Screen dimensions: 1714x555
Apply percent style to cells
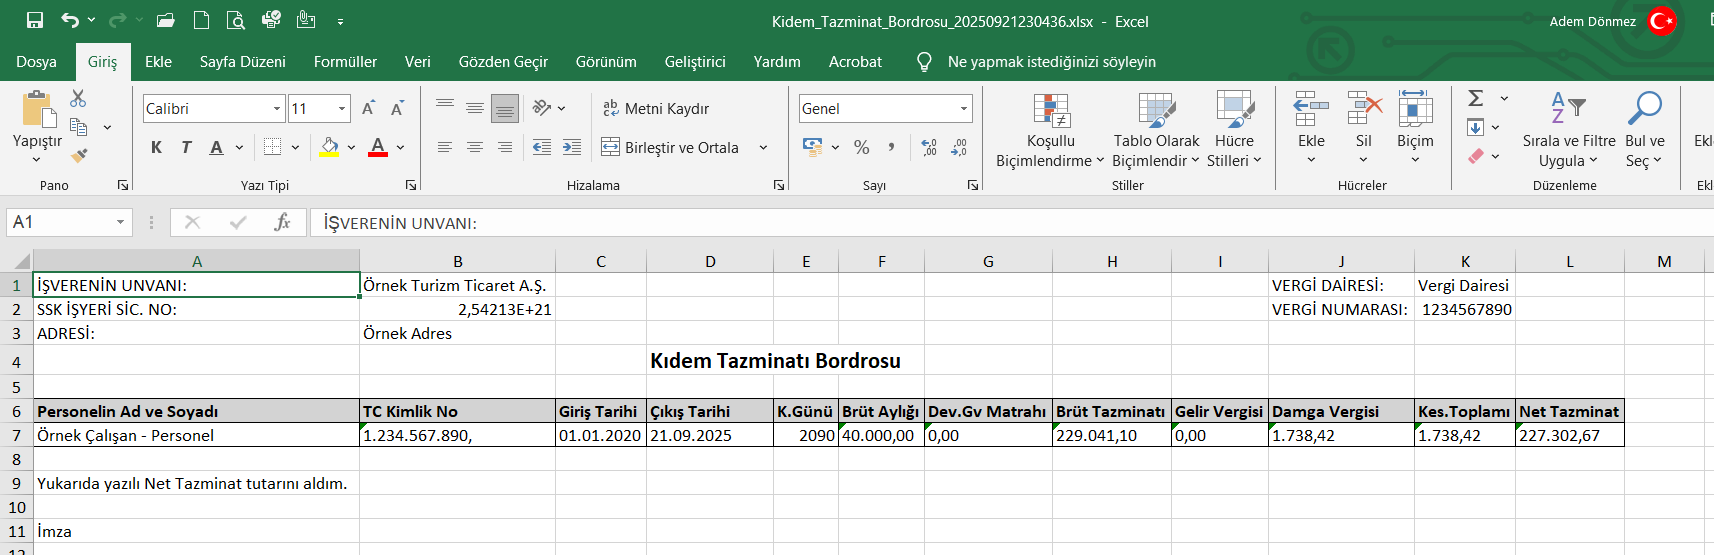pyautogui.click(x=862, y=147)
